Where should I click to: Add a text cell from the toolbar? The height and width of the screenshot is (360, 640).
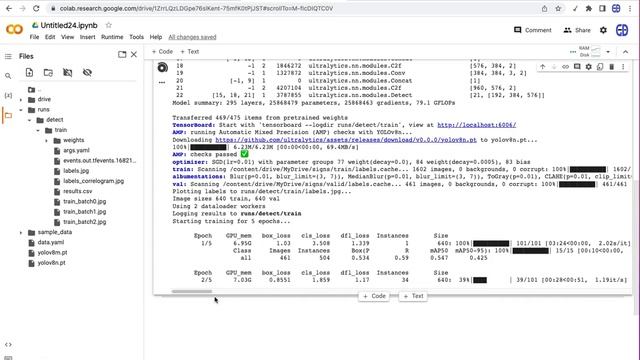coord(189,51)
